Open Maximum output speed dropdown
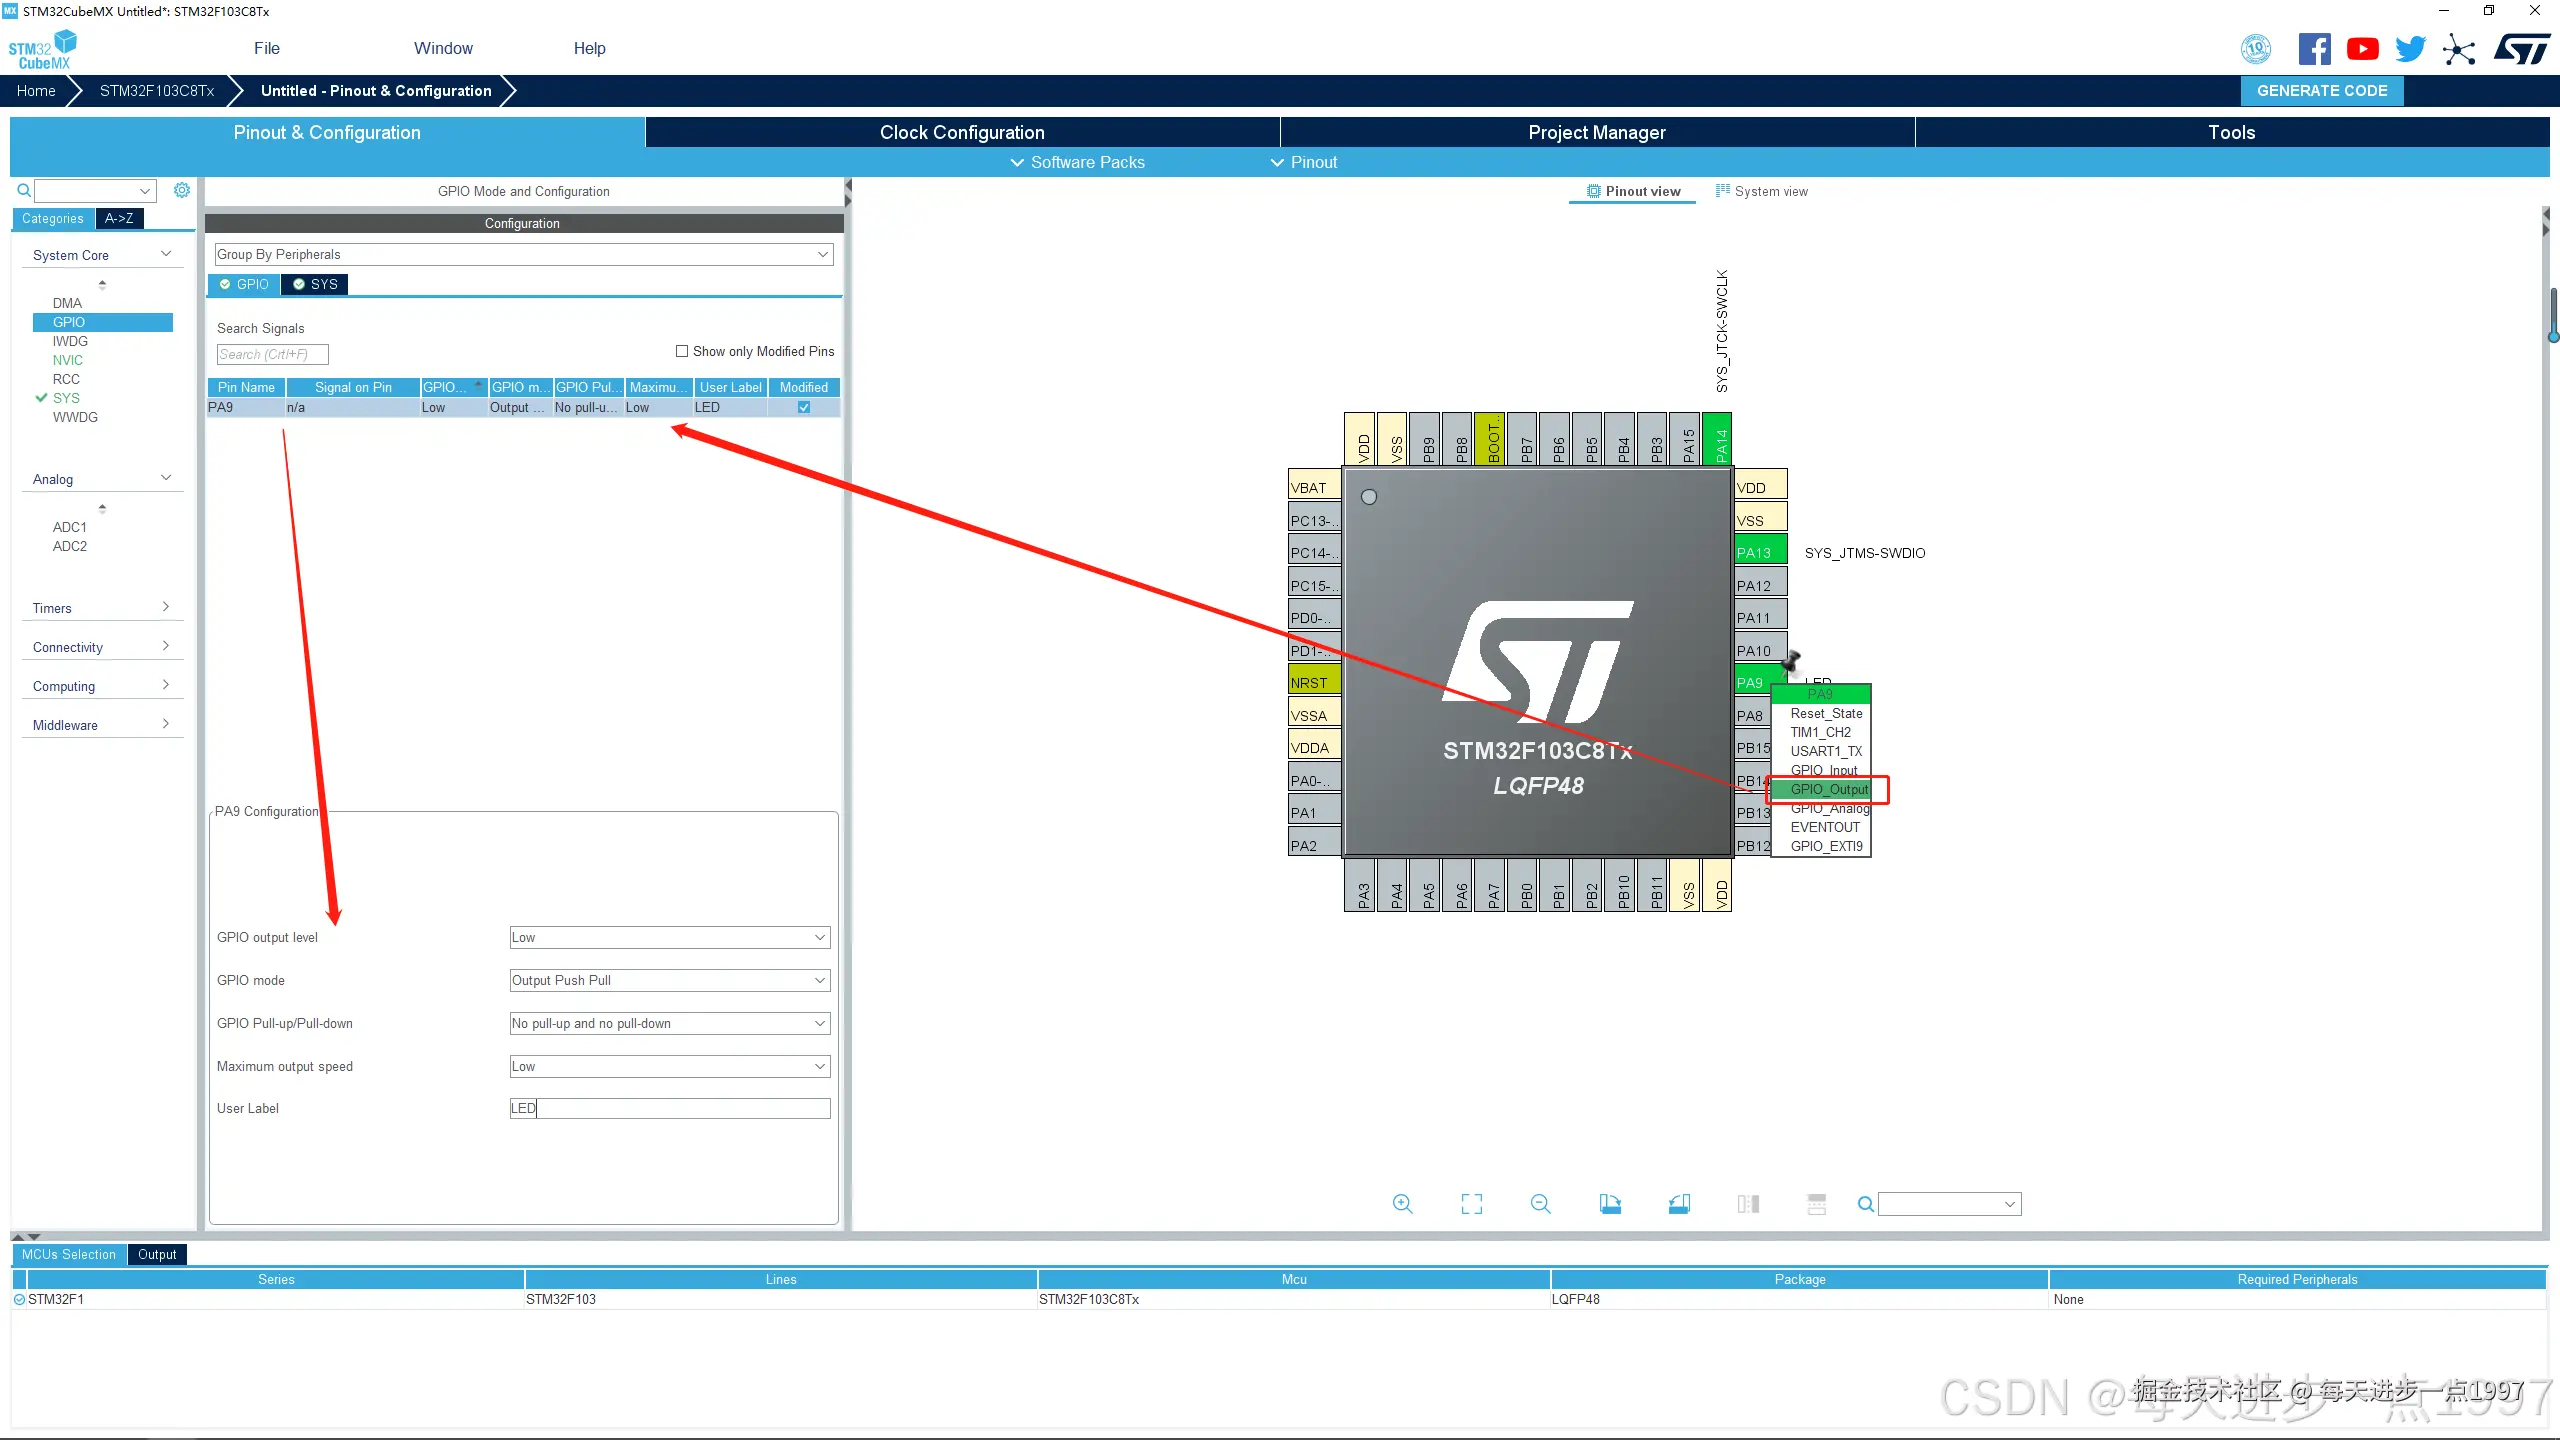The height and width of the screenshot is (1440, 2560). point(670,1067)
